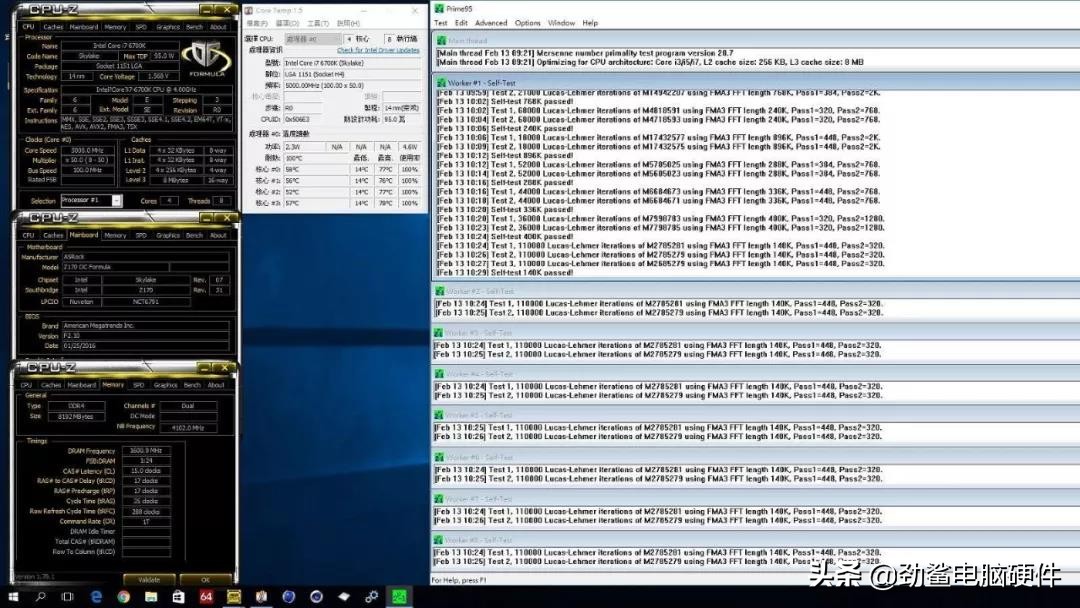
Task: Open Windows Store from taskbar
Action: [178, 597]
